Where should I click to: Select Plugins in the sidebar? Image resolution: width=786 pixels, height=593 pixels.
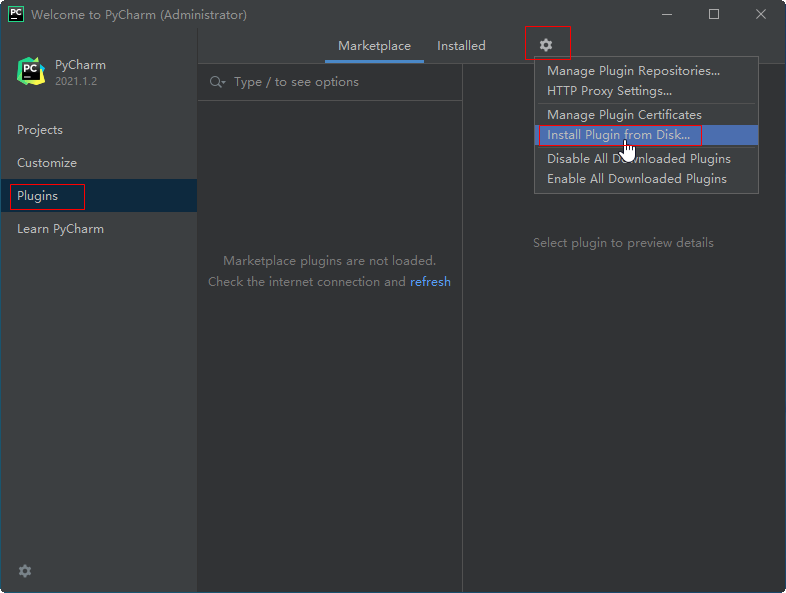99,195
